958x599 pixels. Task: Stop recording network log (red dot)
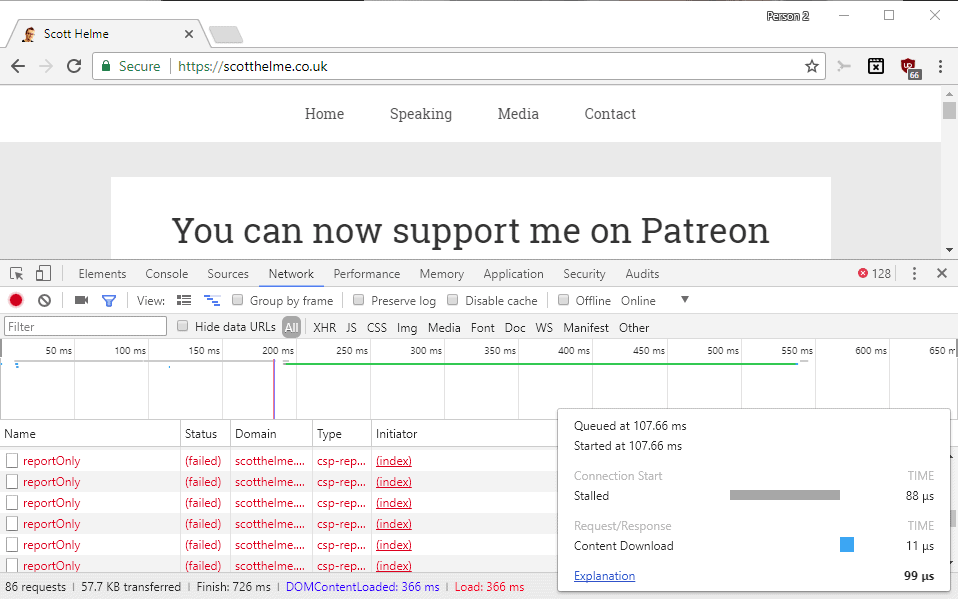point(16,300)
